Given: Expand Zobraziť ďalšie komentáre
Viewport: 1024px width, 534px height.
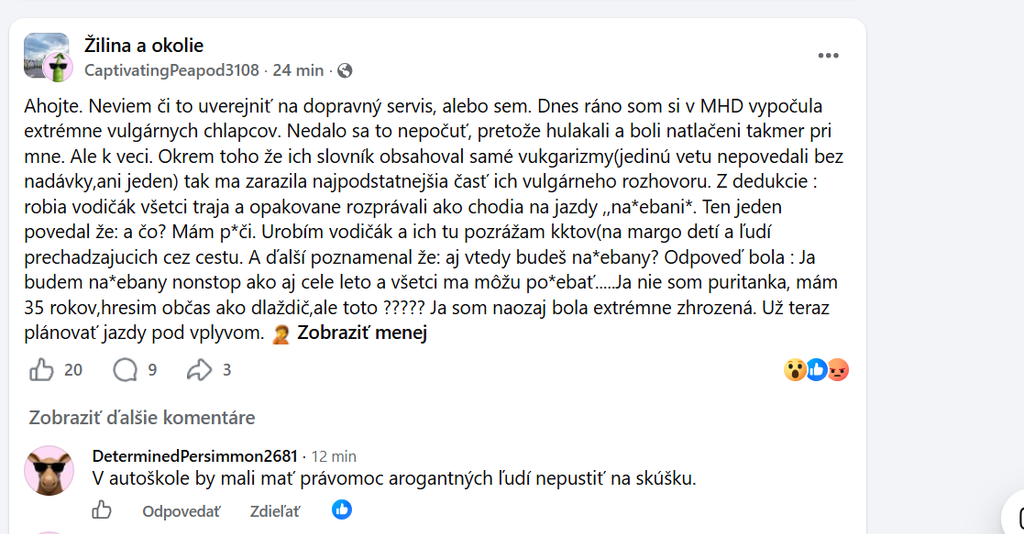Looking at the screenshot, I should click(x=142, y=418).
